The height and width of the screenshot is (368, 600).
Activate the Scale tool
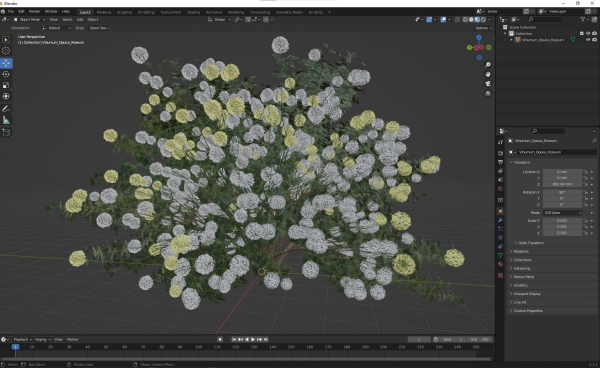[x=6, y=85]
